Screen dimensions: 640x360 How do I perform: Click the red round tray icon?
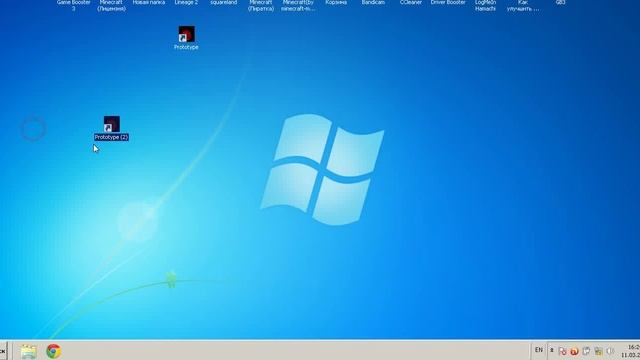574,351
